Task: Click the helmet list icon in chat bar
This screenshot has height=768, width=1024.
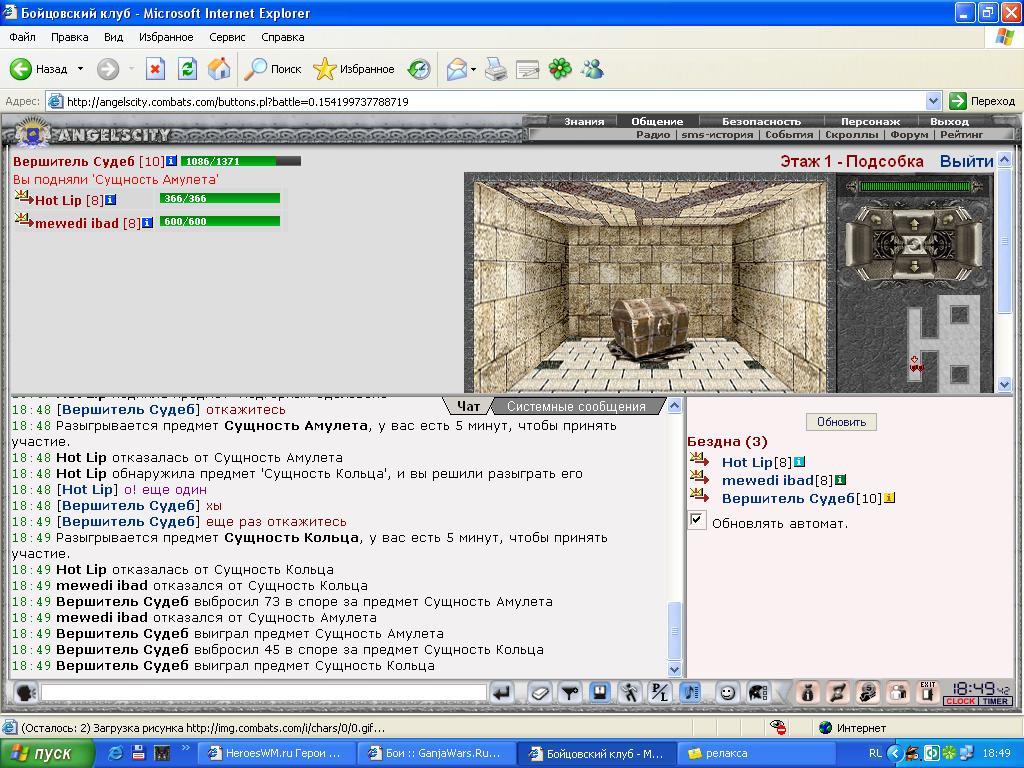Action: point(758,693)
